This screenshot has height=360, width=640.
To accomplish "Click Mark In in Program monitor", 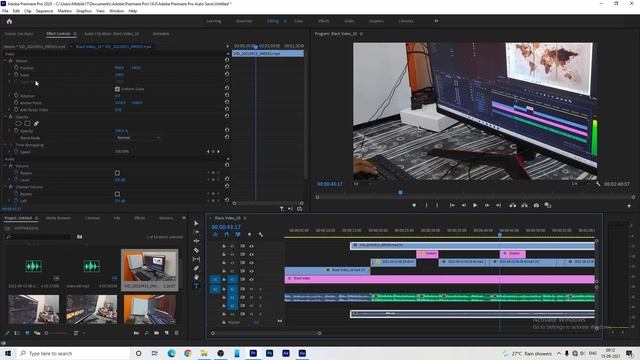I will pos(427,205).
